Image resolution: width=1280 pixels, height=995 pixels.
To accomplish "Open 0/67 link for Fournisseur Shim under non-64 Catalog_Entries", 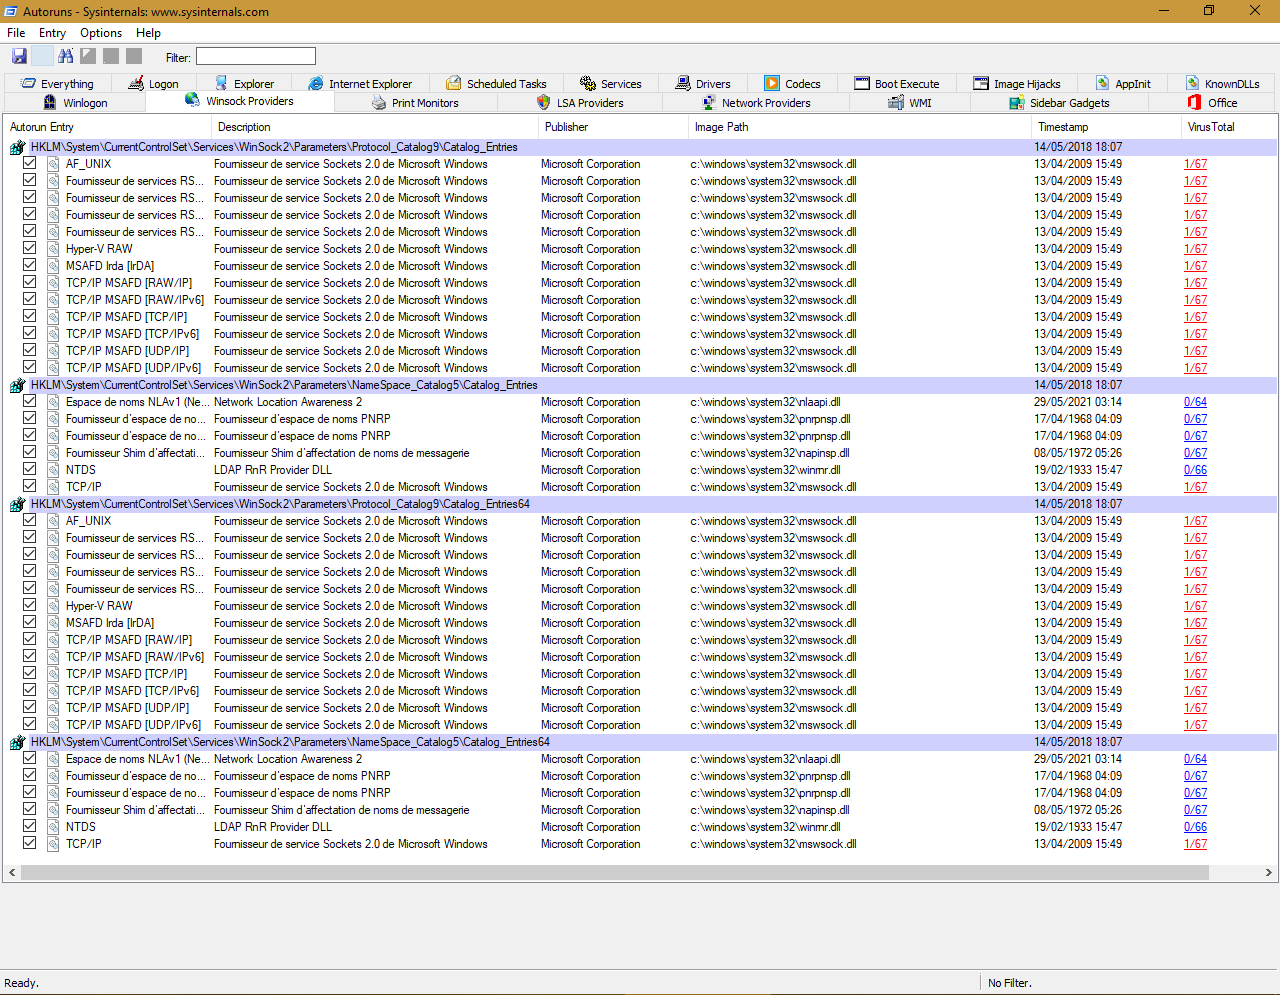I will point(1195,453).
